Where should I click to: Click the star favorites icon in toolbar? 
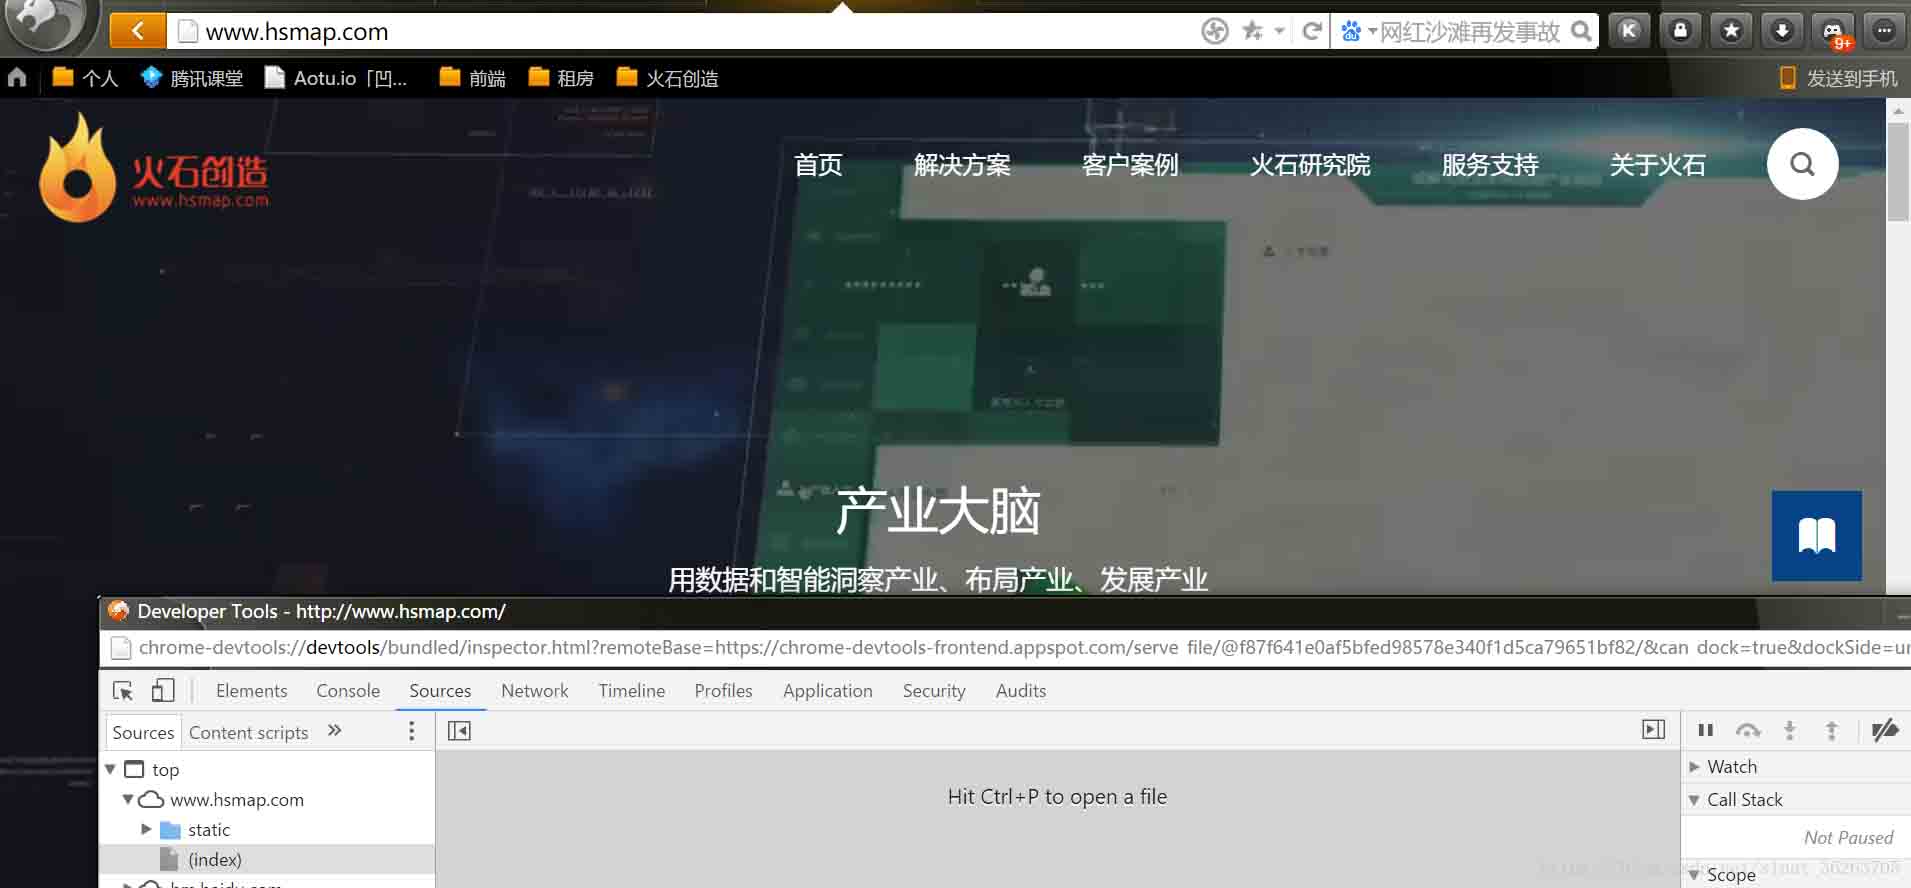click(x=1731, y=31)
